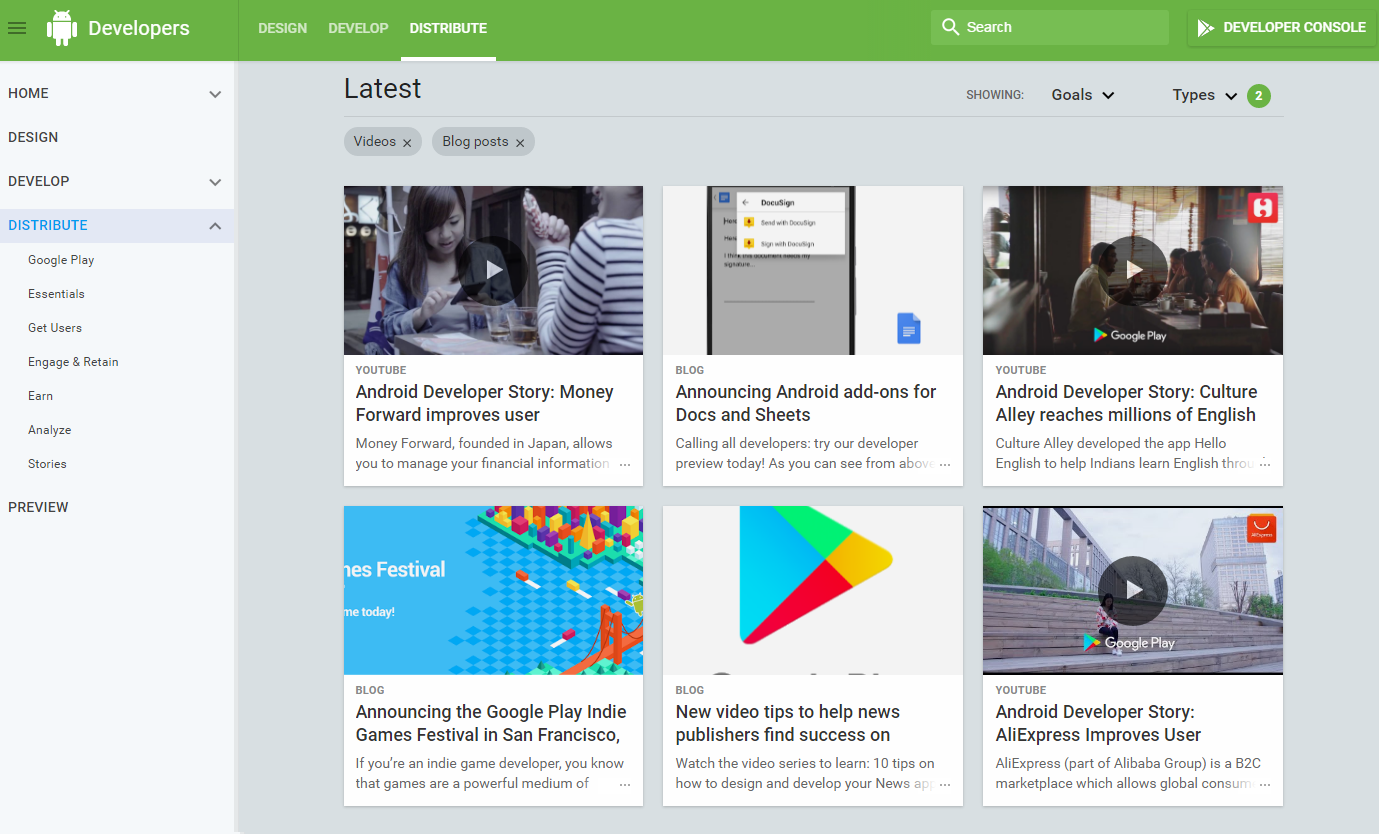Click the green filter count badge beside Types

[x=1259, y=95]
